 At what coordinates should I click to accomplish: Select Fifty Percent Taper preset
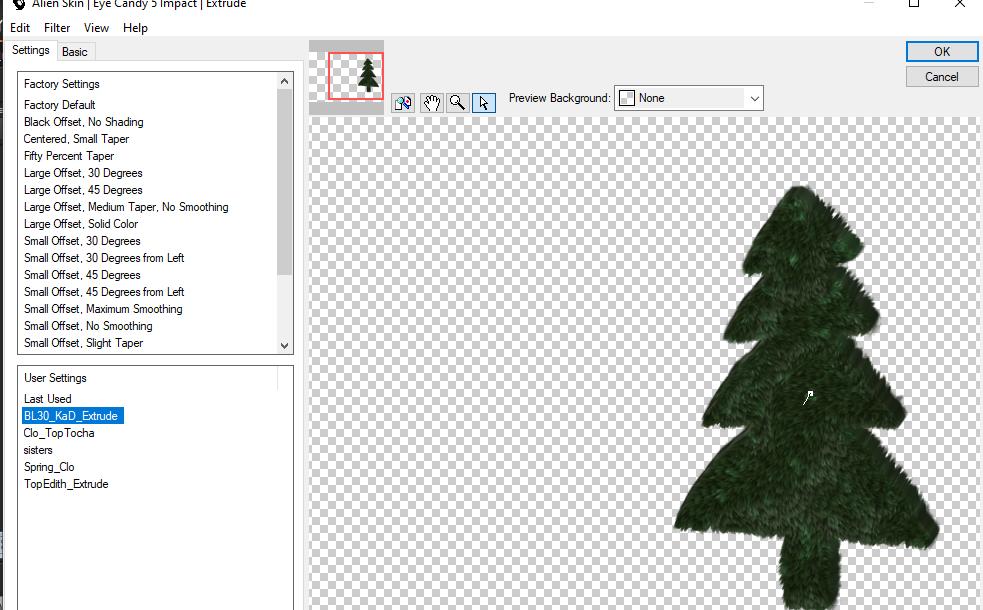coord(69,155)
